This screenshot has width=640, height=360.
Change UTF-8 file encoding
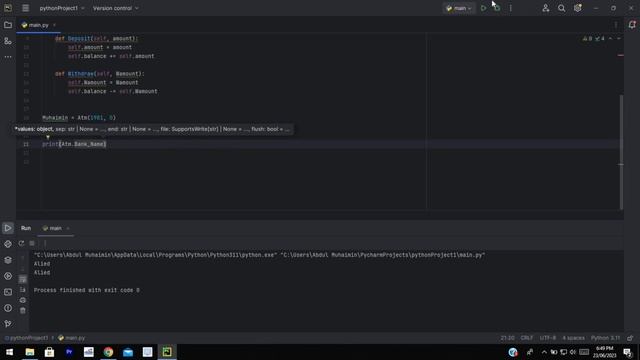click(548, 338)
